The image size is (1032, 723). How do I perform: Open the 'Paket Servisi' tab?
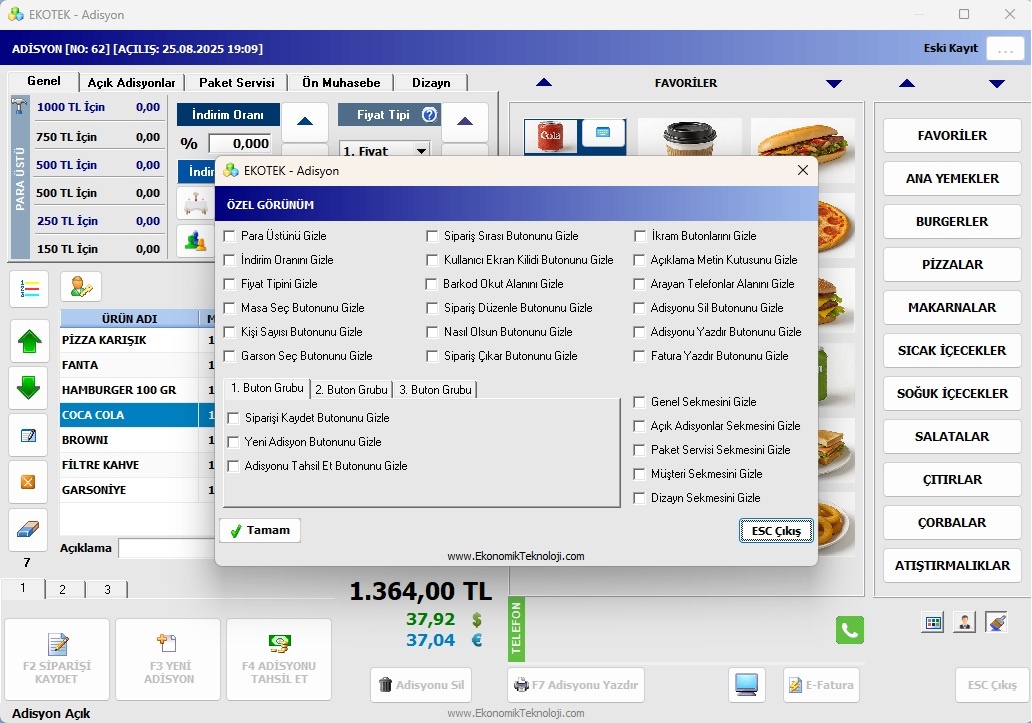[x=237, y=83]
